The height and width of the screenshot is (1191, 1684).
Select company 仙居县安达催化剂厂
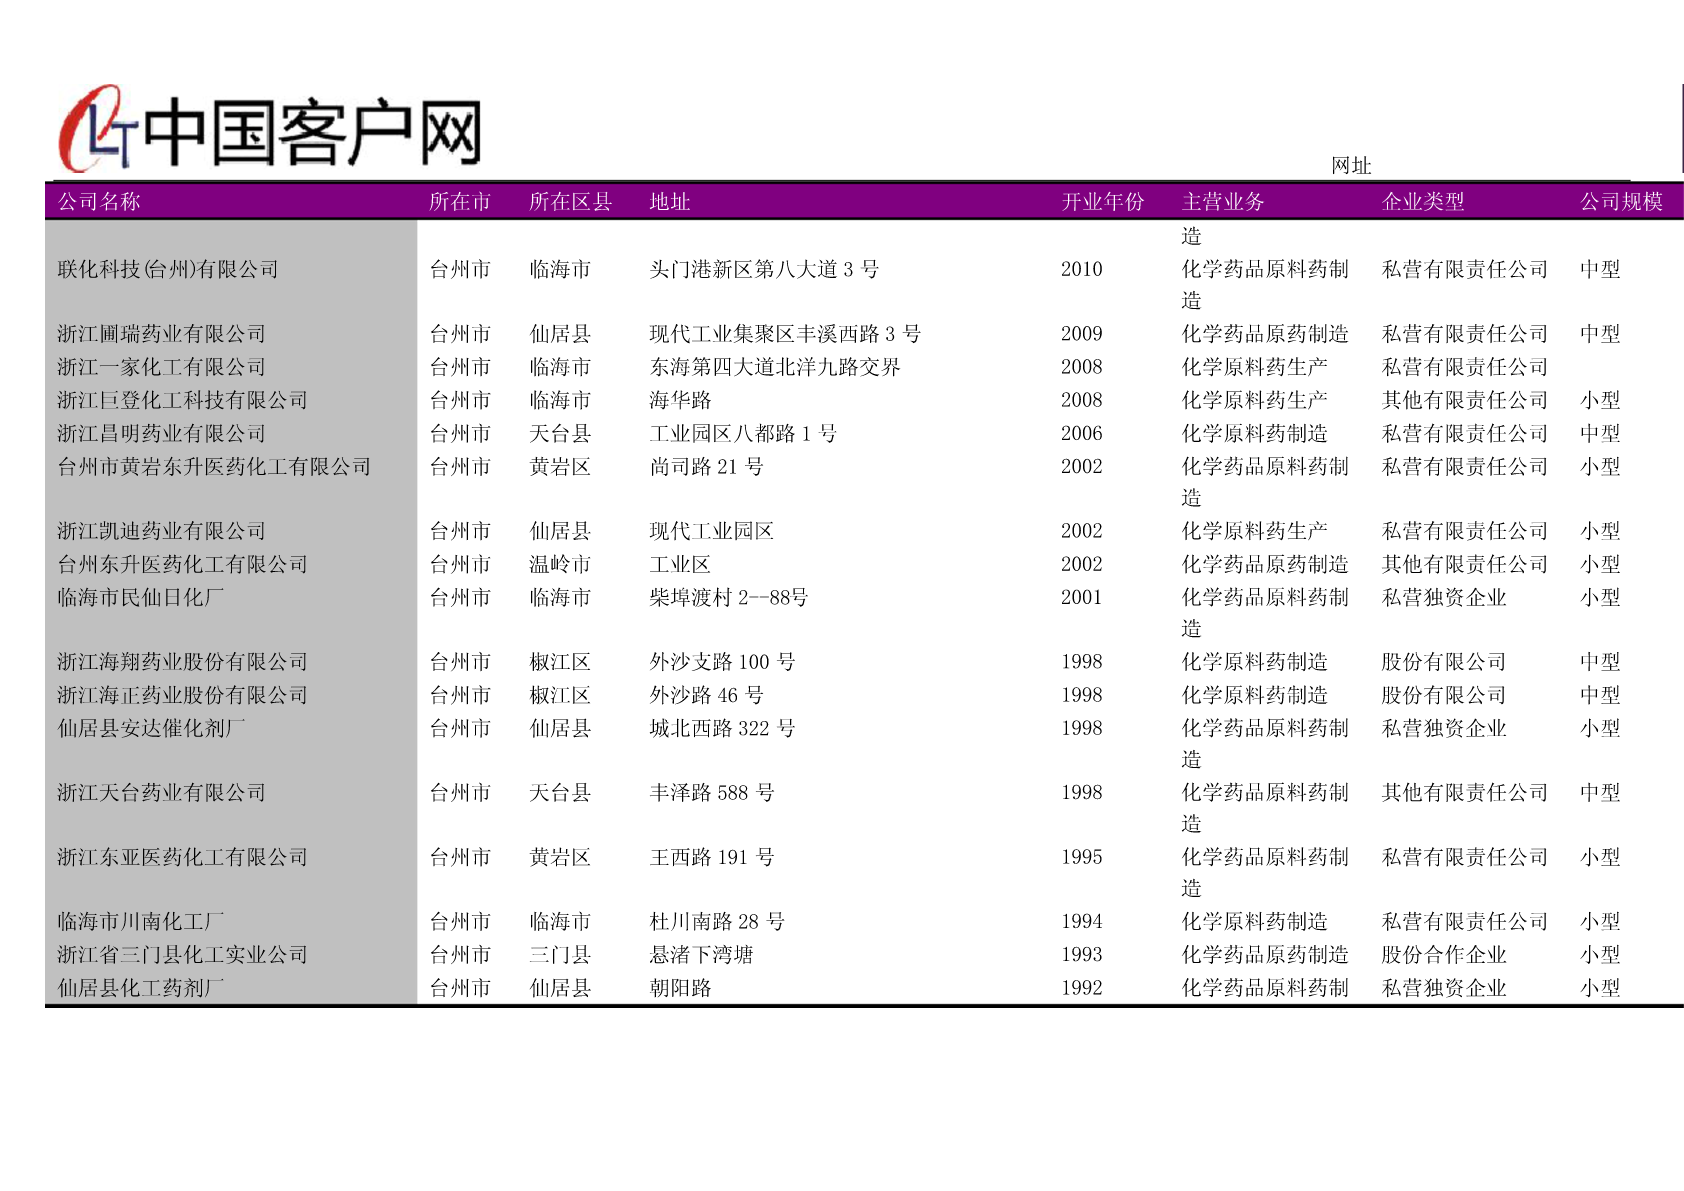click(151, 728)
